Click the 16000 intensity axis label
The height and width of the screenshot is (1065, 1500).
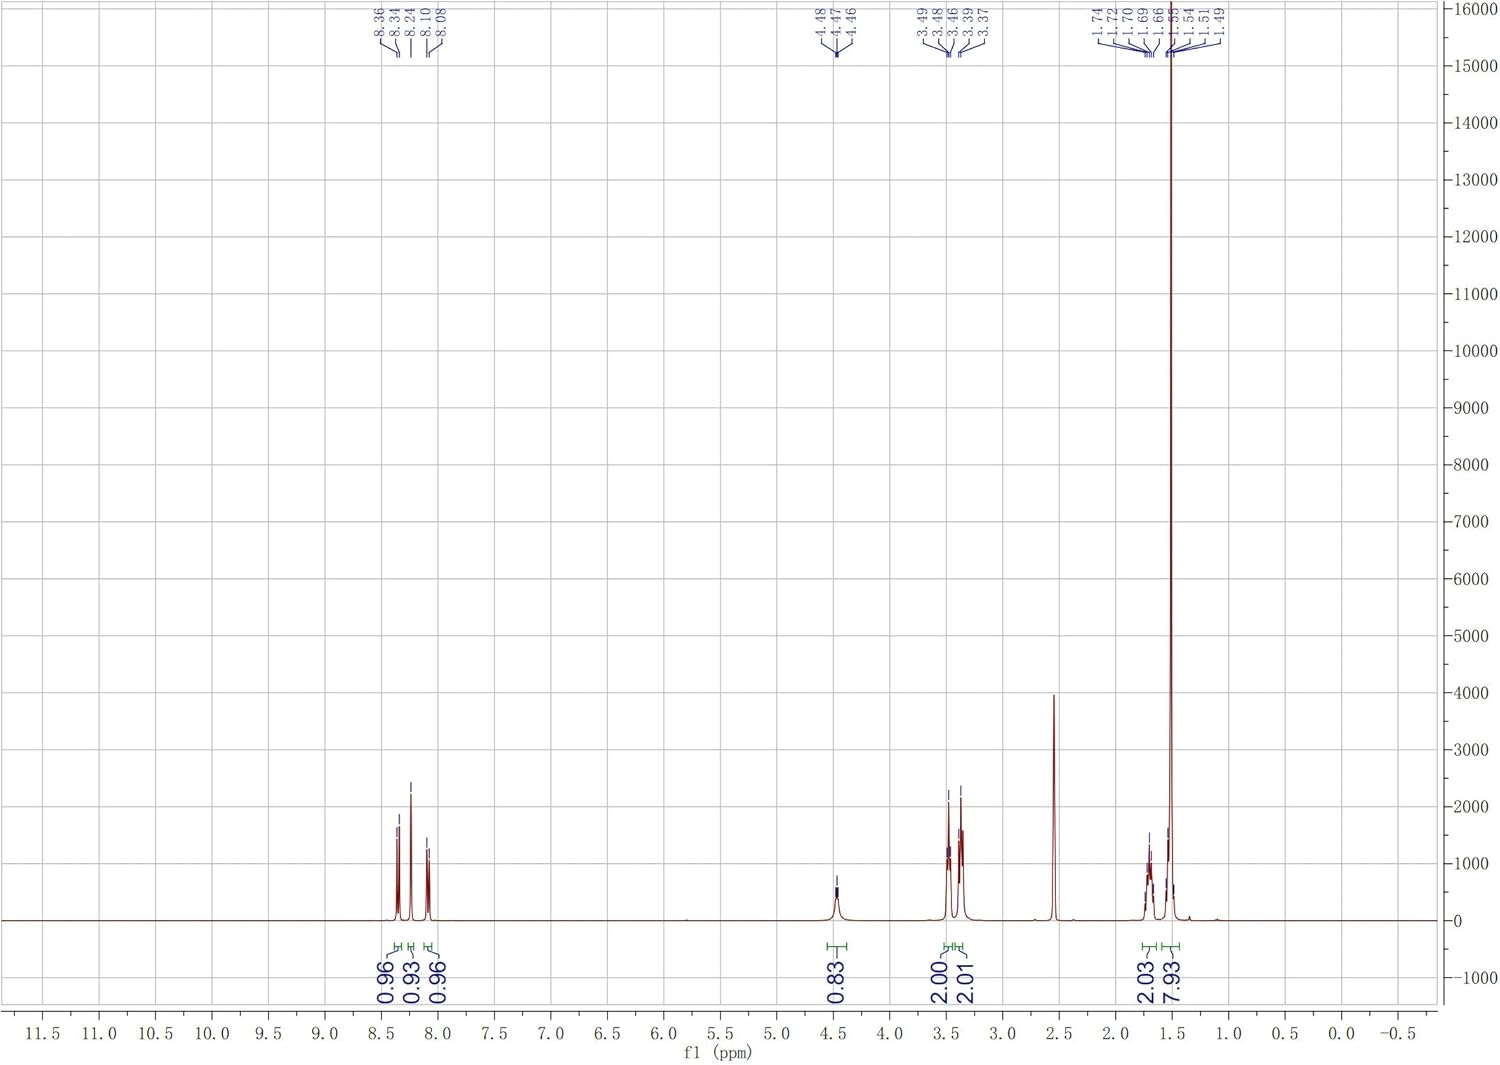[1474, 9]
